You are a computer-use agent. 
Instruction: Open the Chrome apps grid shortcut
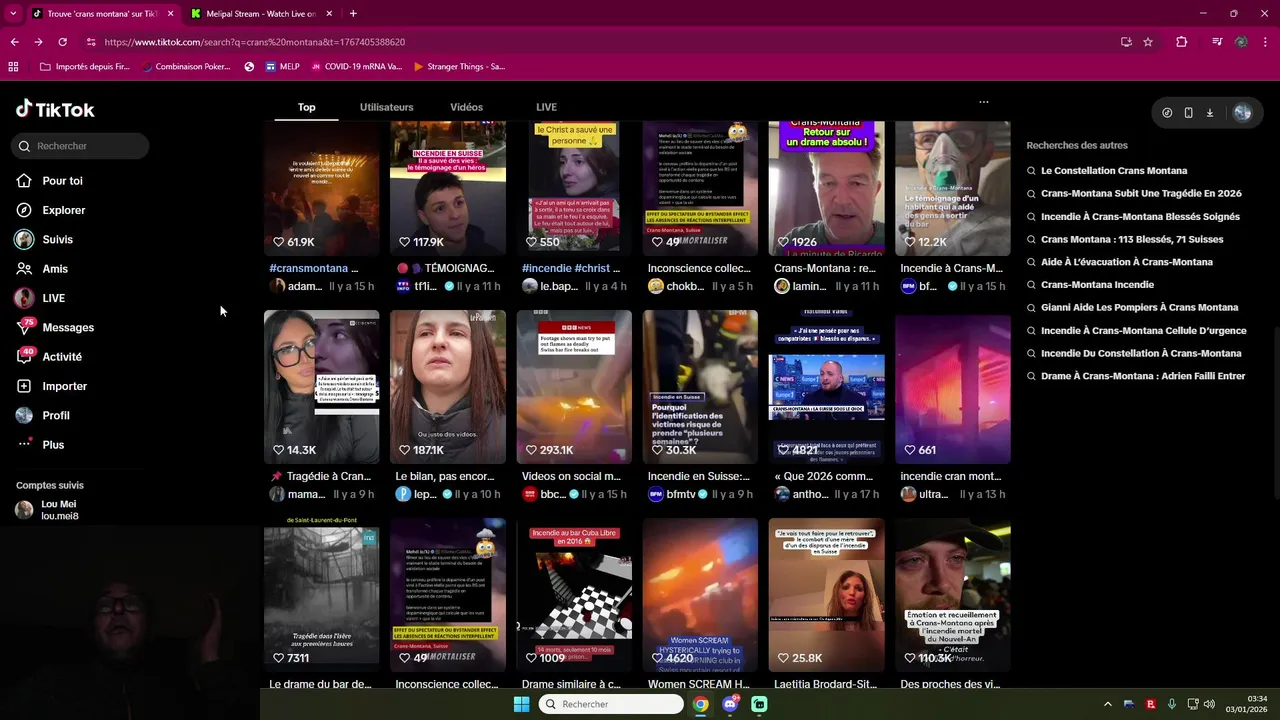coord(13,67)
